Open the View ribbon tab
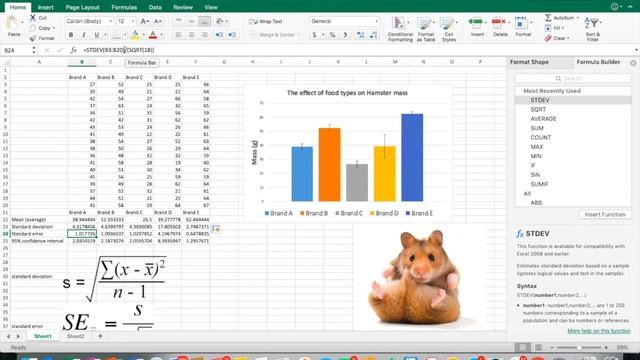Viewport: 640px width, 360px height. 211,7
